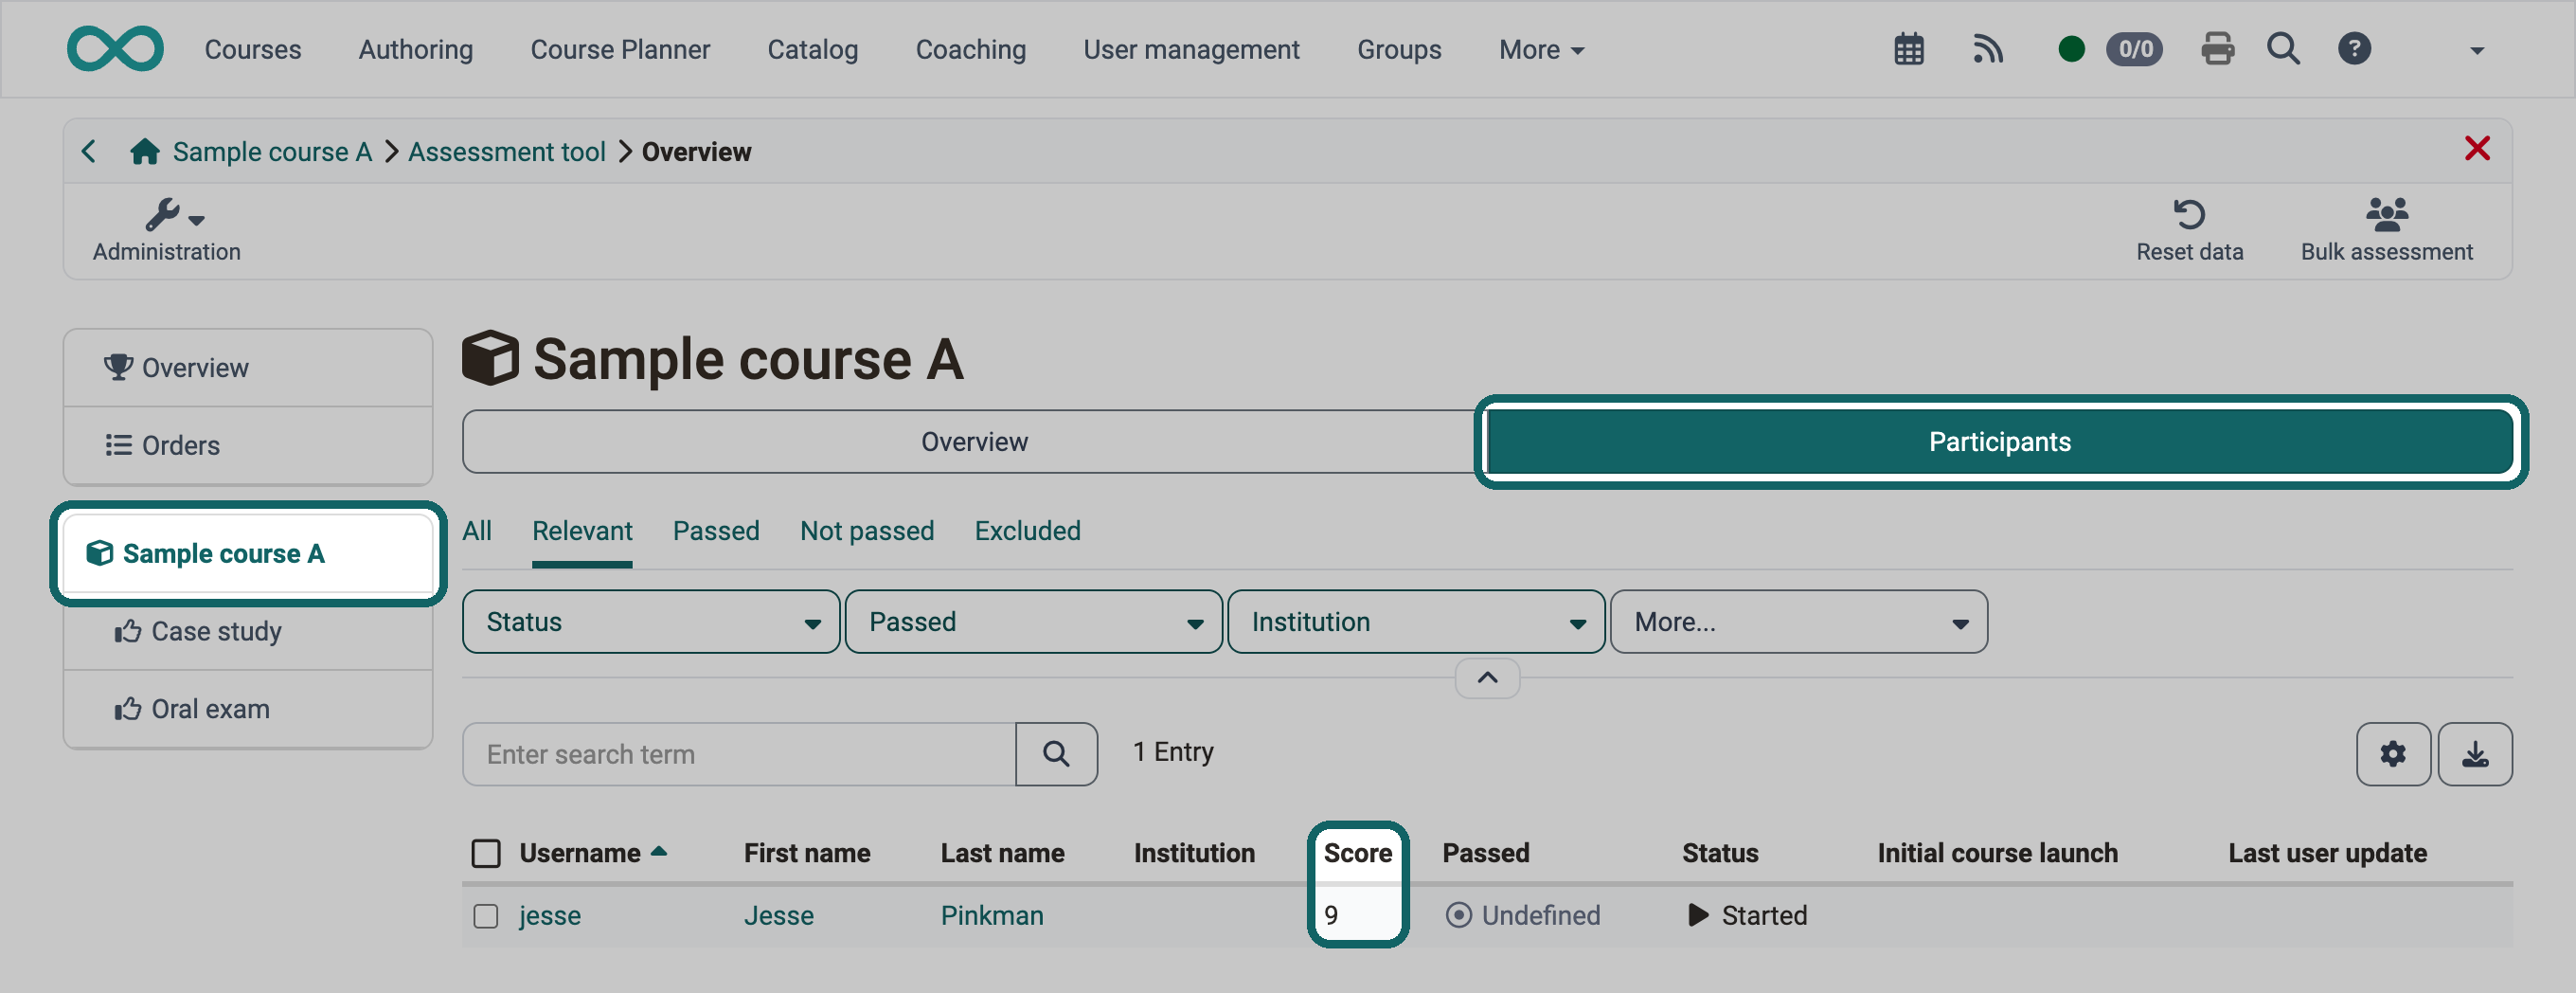The image size is (2576, 993).
Task: Open the 0/0 chat messages badge
Action: coord(2134,49)
